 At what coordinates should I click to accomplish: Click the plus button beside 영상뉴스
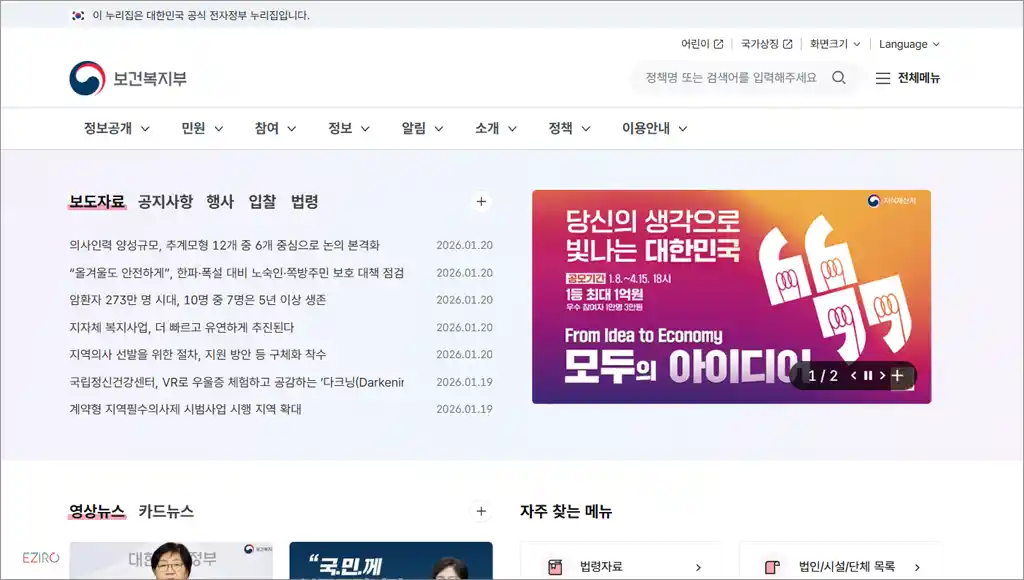click(x=481, y=510)
